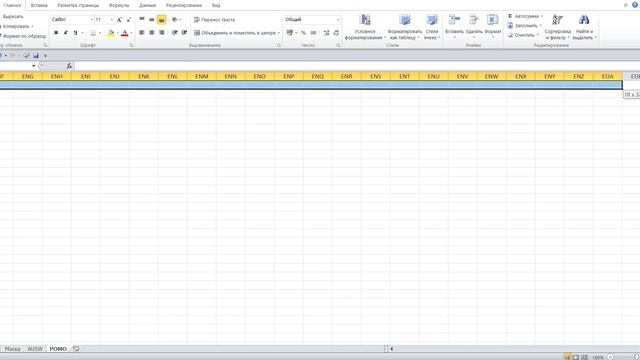Open the underline style dropdown arrow
Viewport: 640px width, 360px height.
point(82,33)
